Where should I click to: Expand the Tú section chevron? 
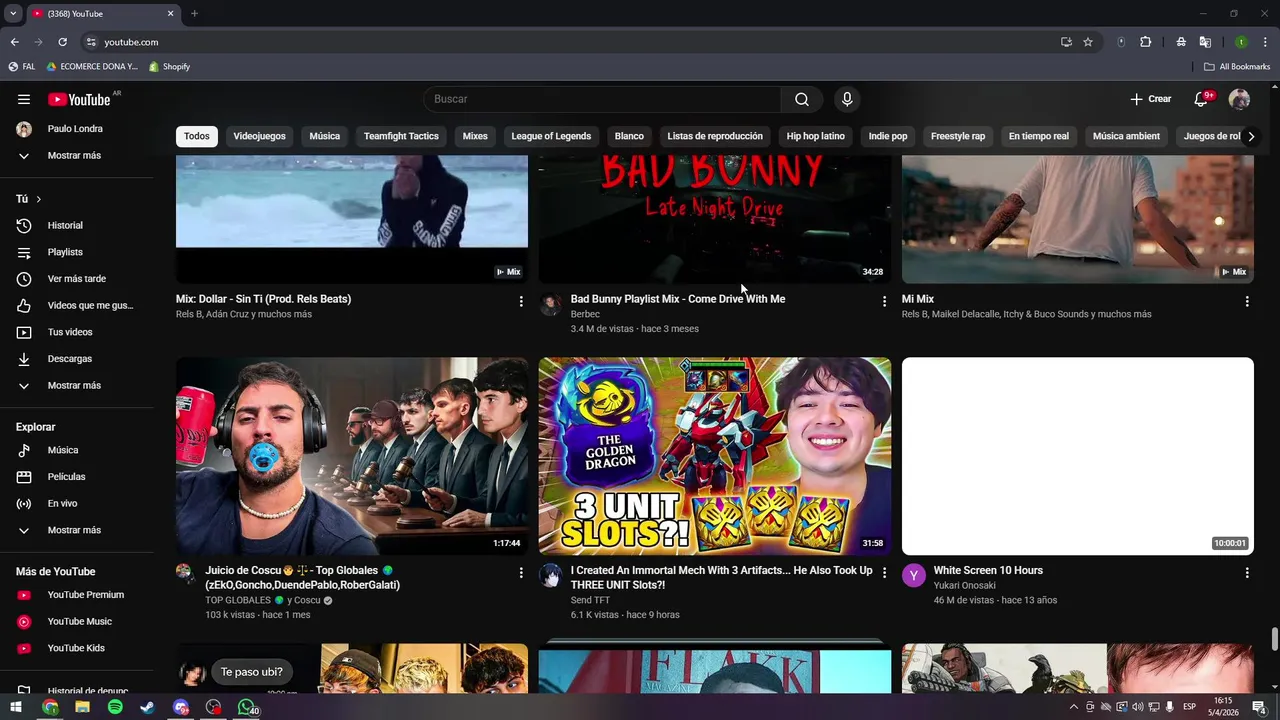(x=39, y=199)
